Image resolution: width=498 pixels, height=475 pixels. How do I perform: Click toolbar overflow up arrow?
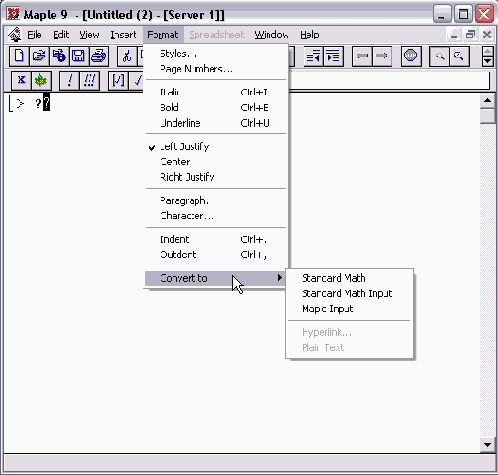pos(488,51)
